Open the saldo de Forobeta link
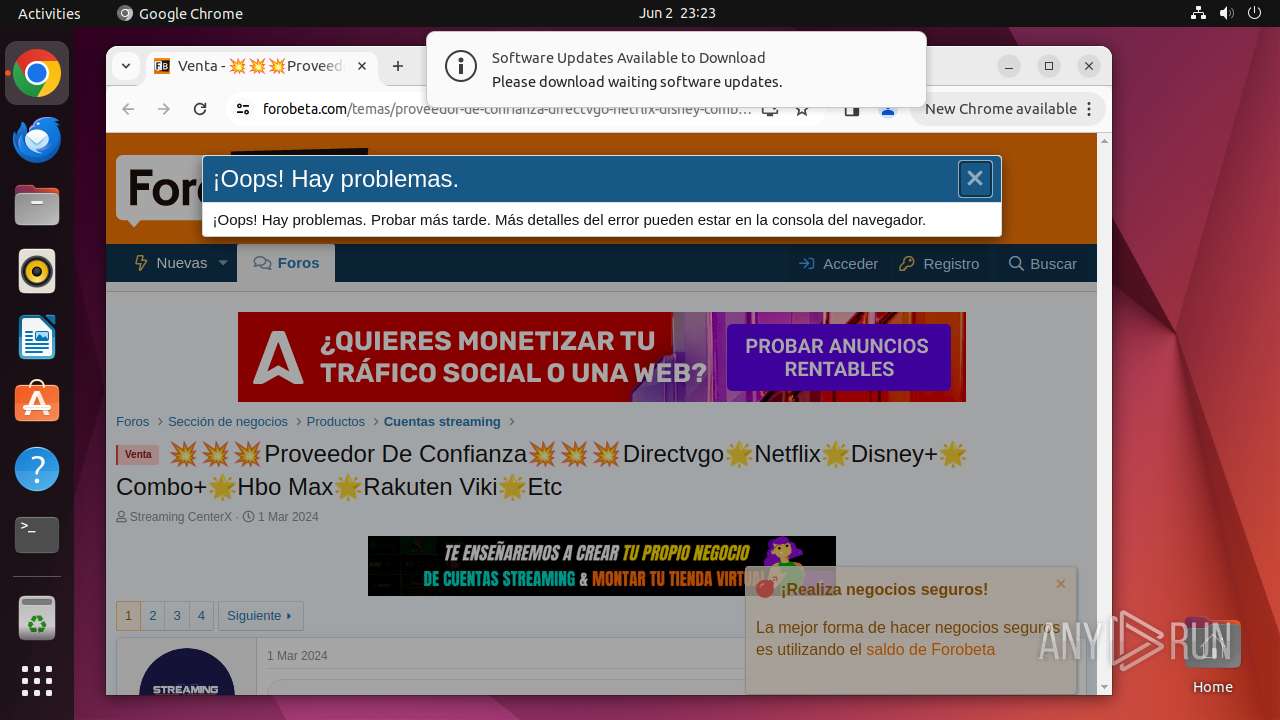1280x720 pixels. (x=930, y=650)
